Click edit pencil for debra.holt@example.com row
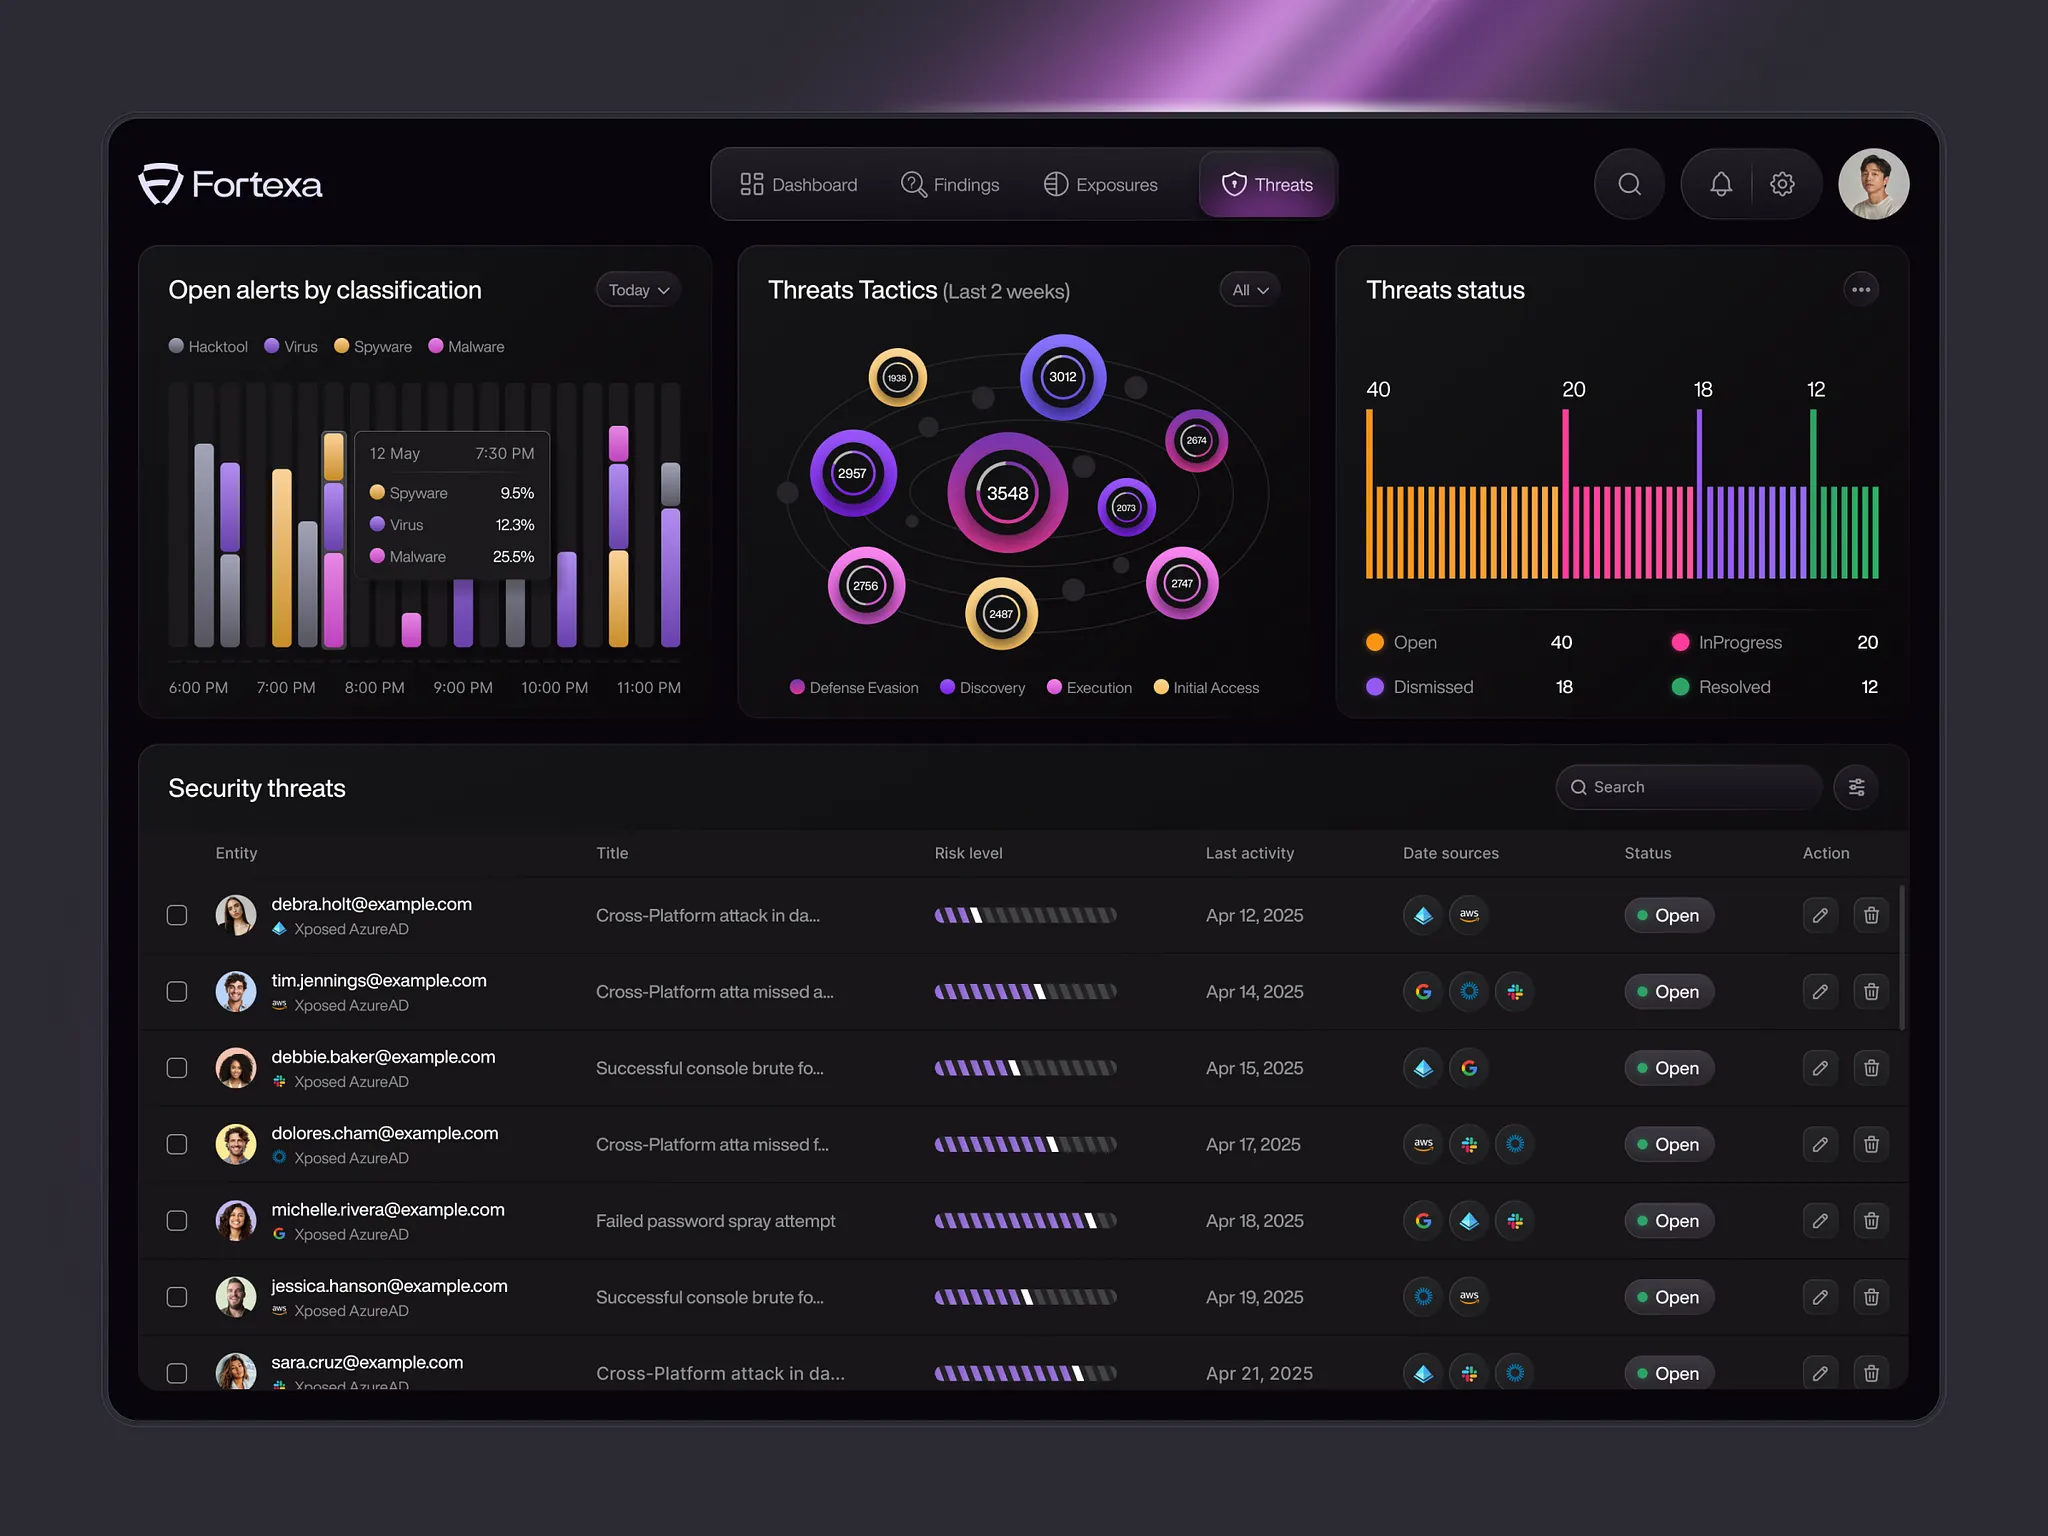This screenshot has width=2048, height=1536. pos(1820,915)
